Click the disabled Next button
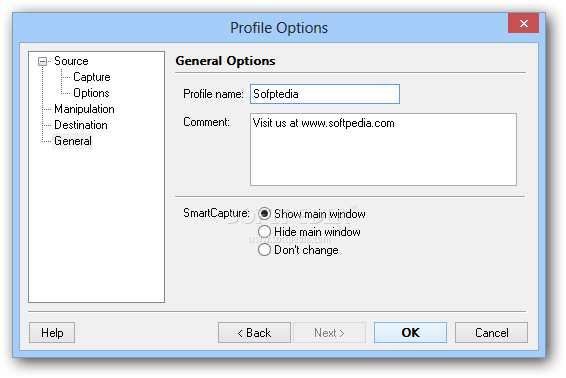Screen dimensions: 566x378 click(329, 333)
